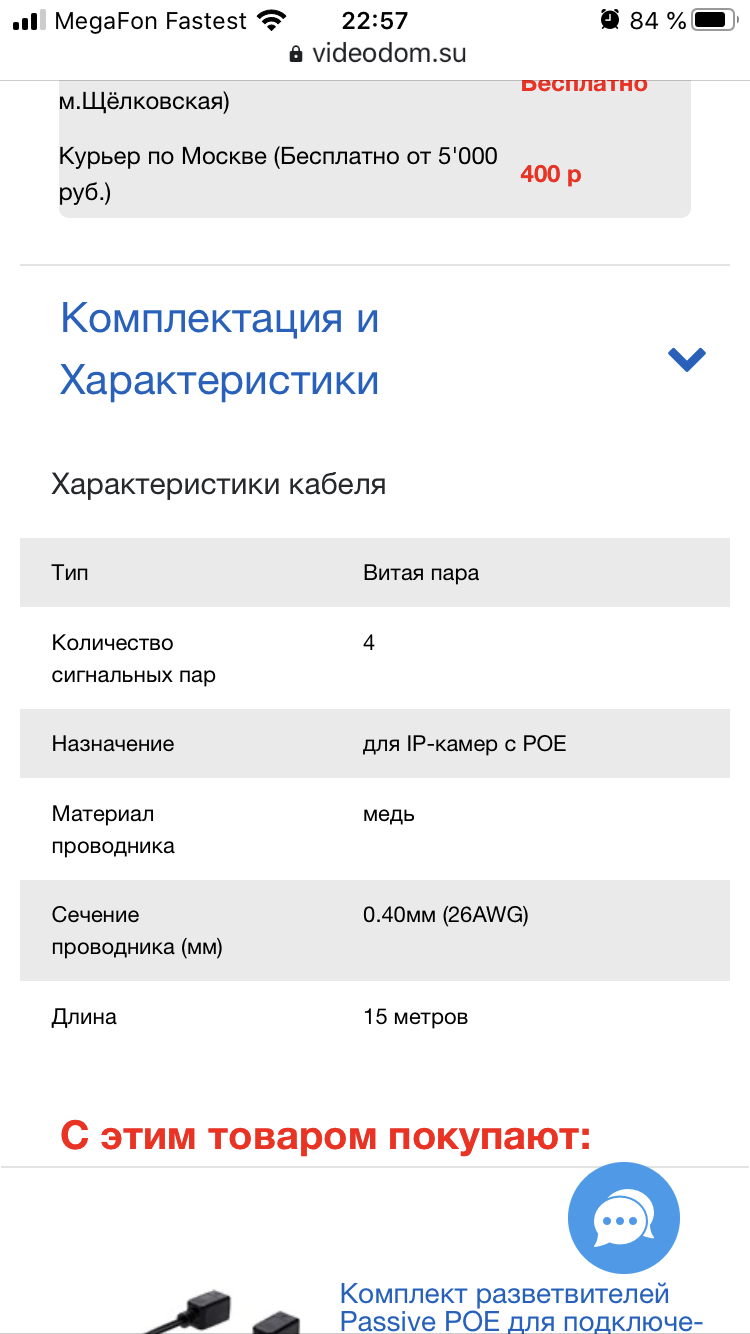The height and width of the screenshot is (1334, 750).
Task: Open the live chat bubble
Action: 623,1218
